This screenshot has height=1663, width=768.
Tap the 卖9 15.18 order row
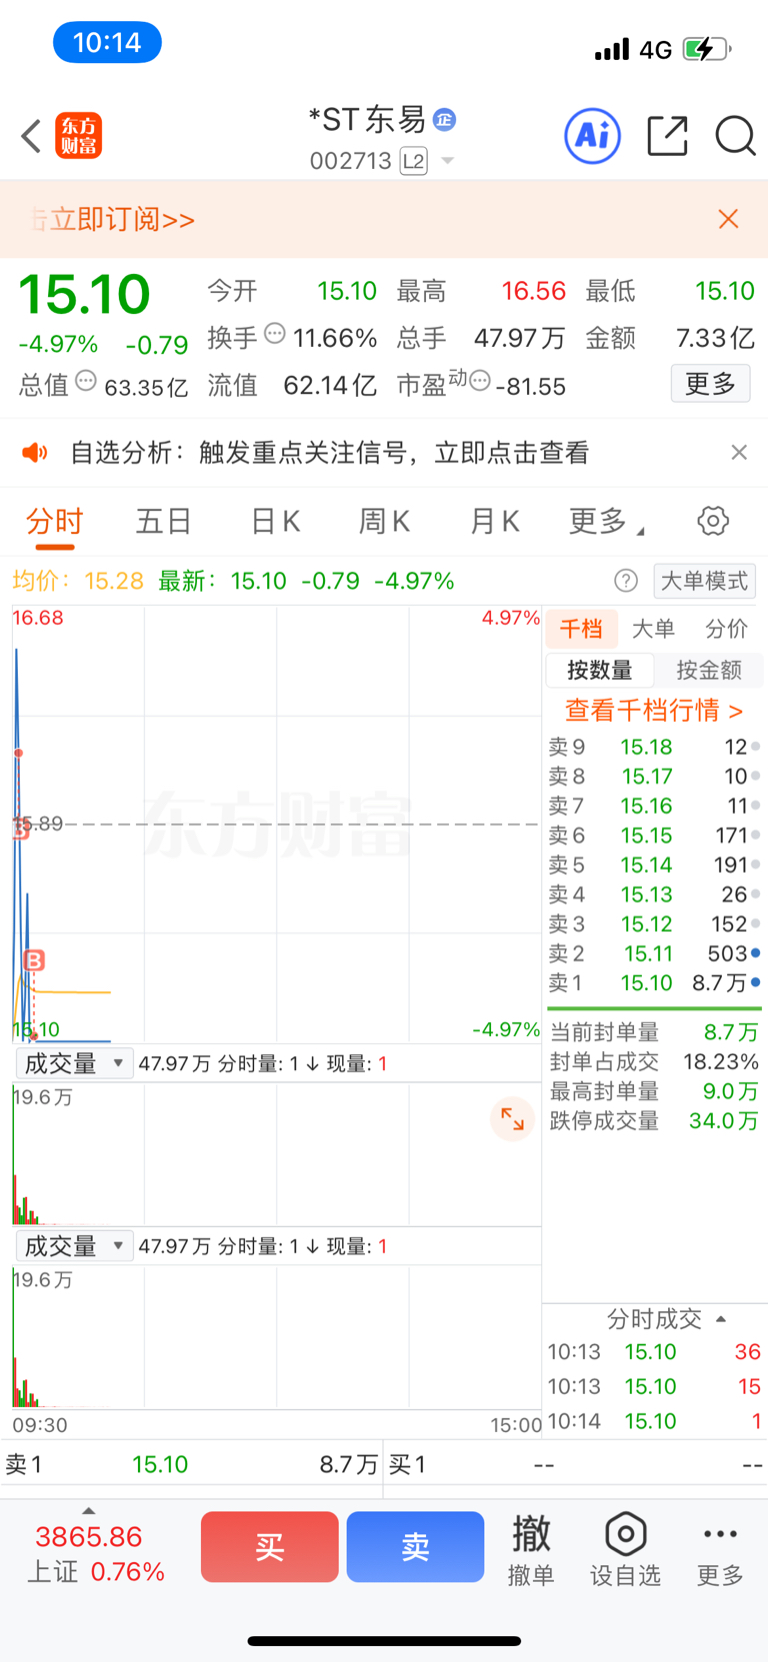coord(654,747)
